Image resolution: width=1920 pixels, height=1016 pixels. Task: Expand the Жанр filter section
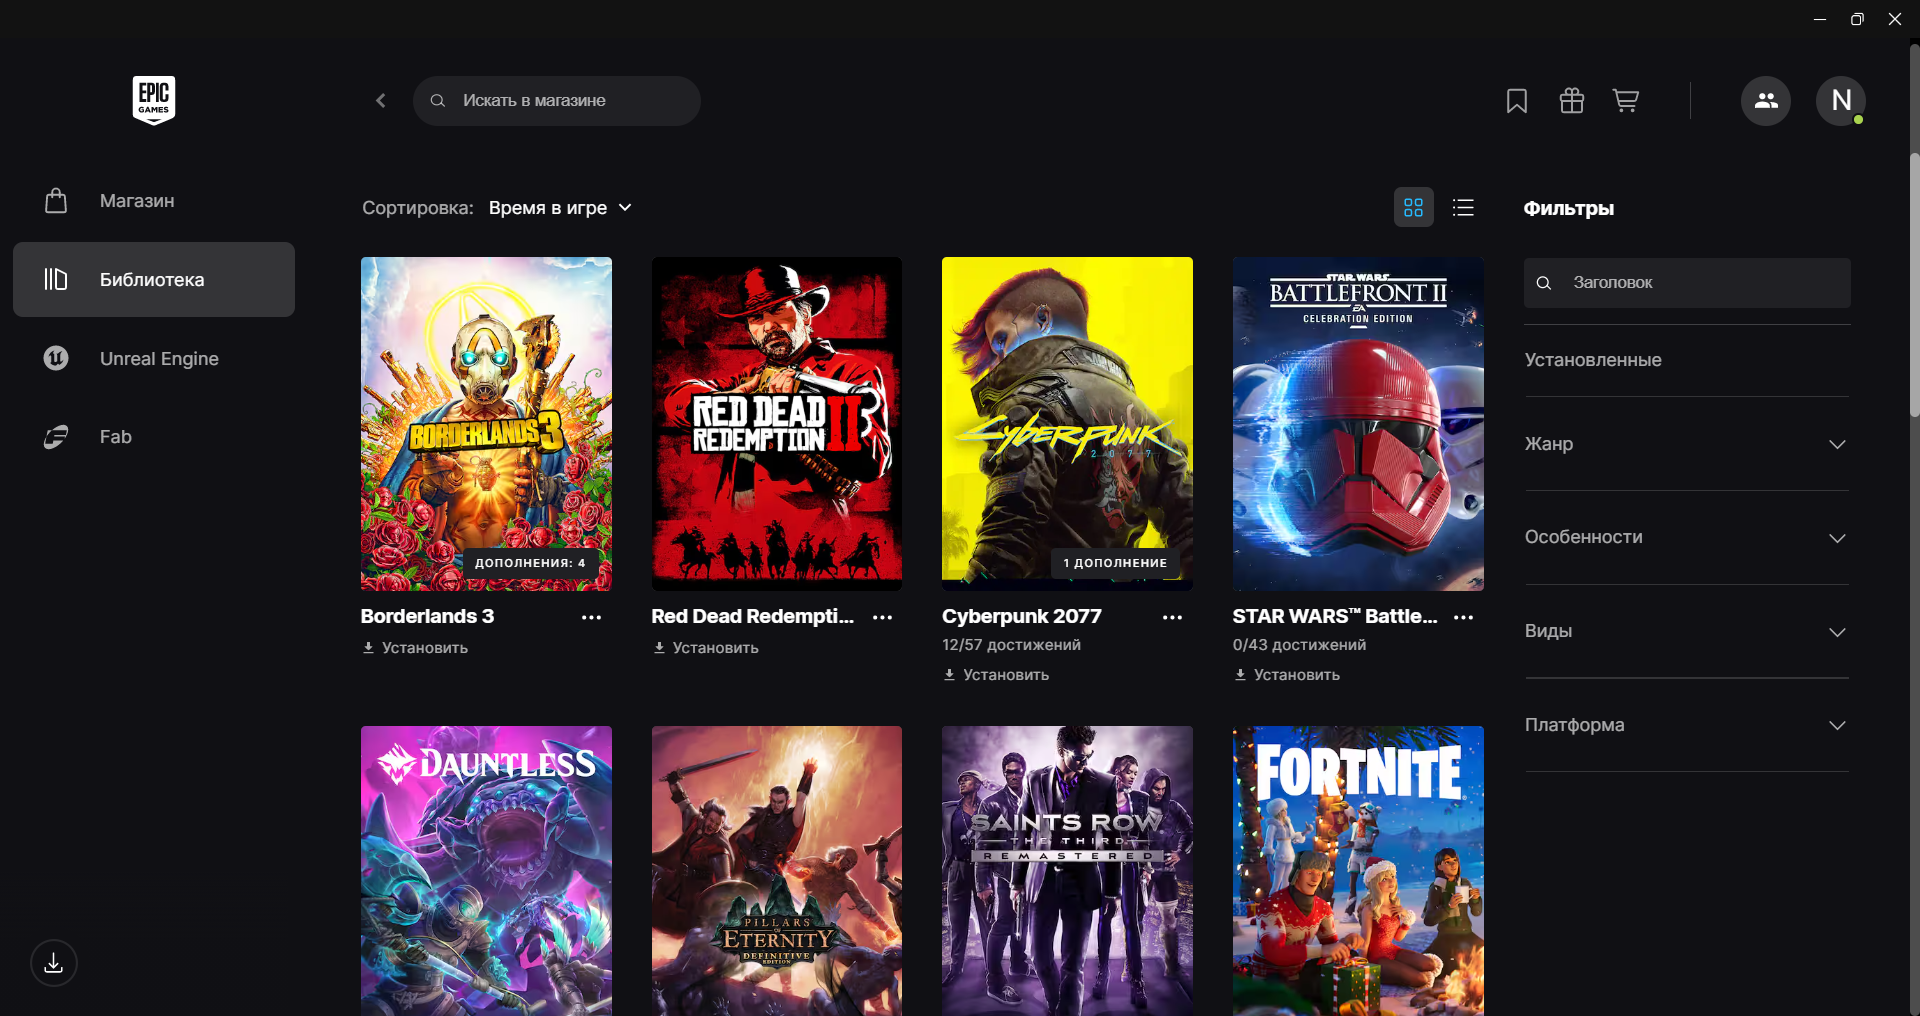coord(1687,444)
